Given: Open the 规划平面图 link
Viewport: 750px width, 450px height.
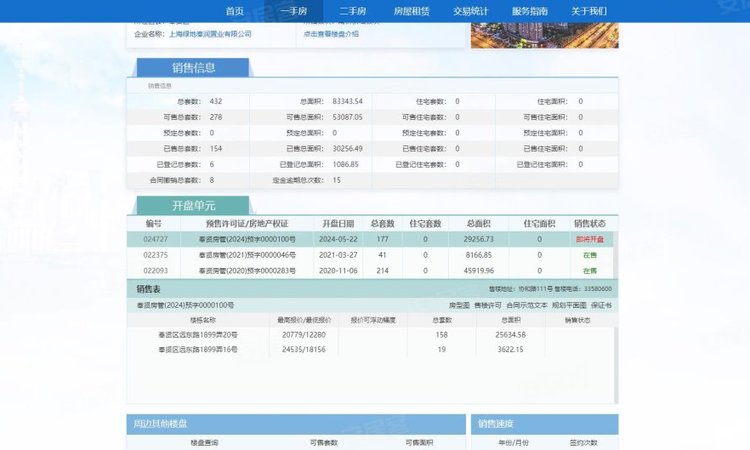Looking at the screenshot, I should click(x=569, y=305).
